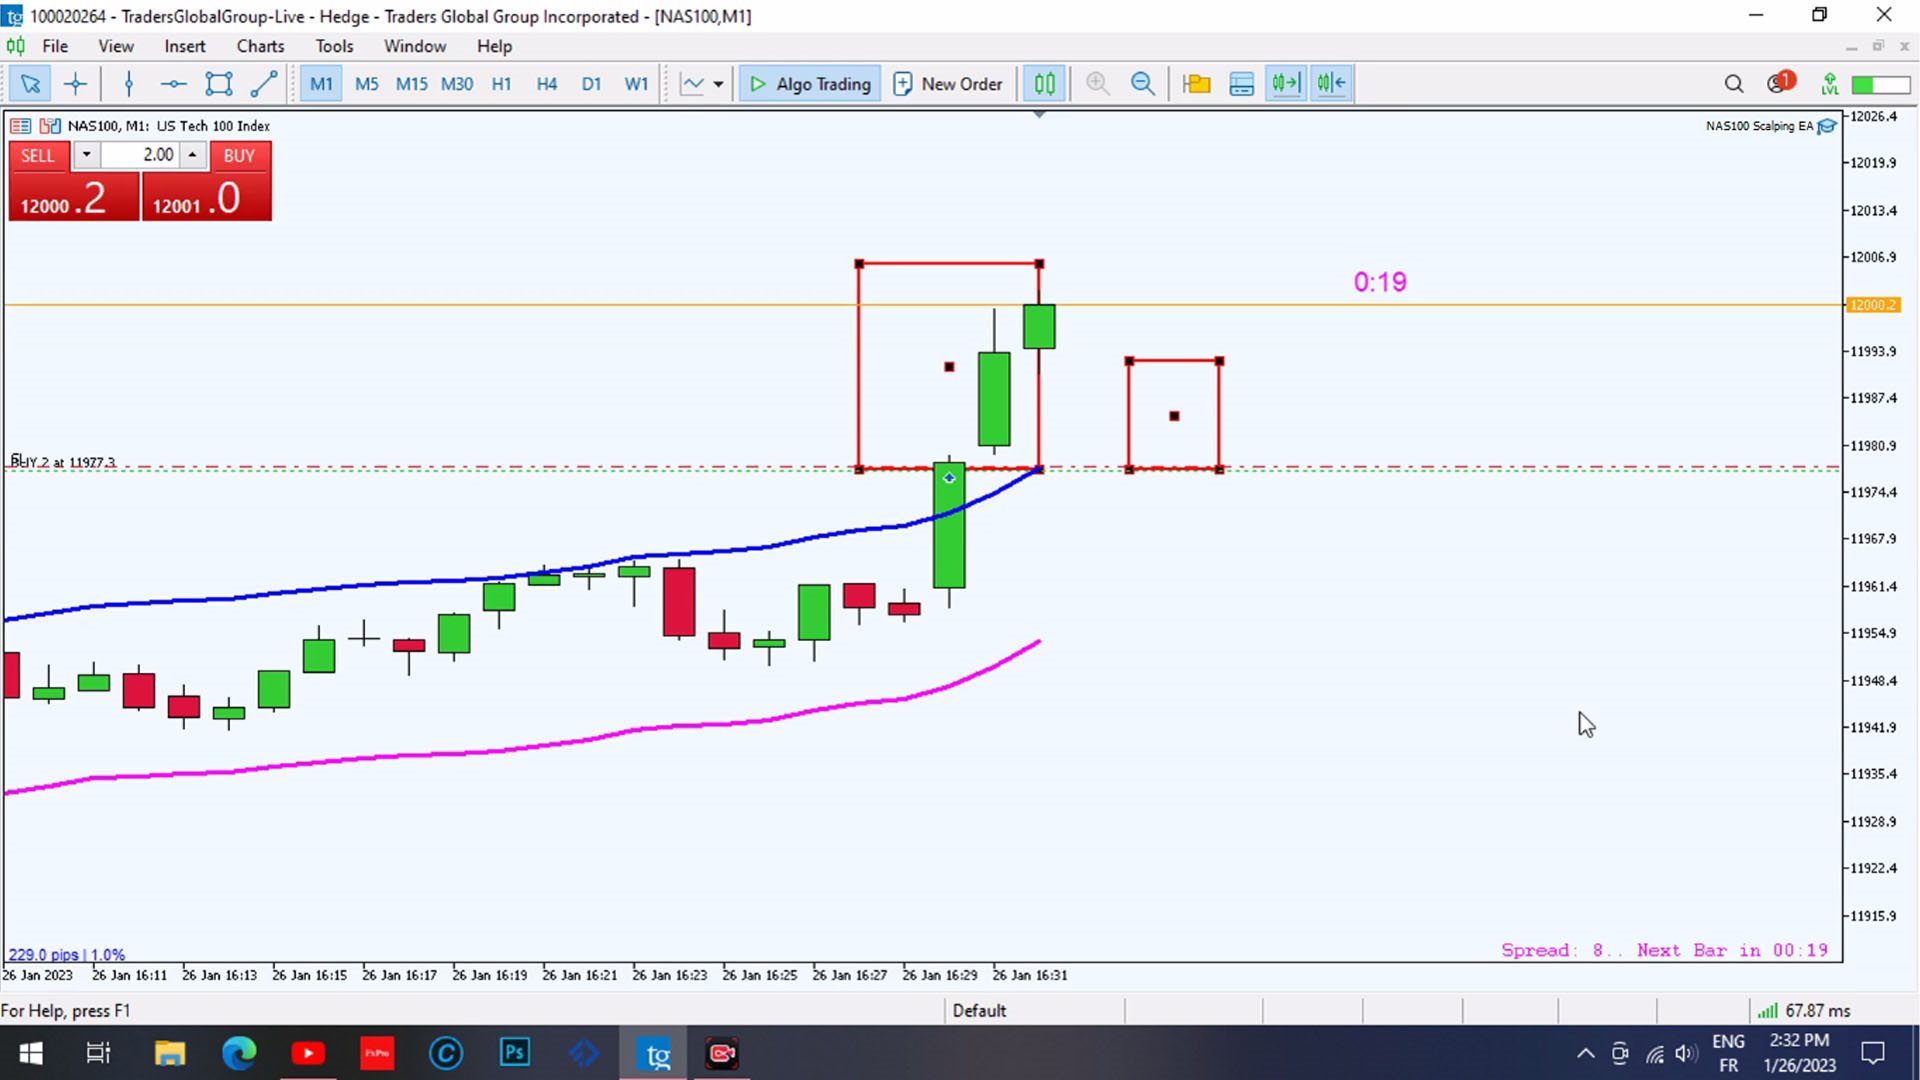
Task: Open Microsoft Edge from taskbar
Action: click(x=239, y=1053)
